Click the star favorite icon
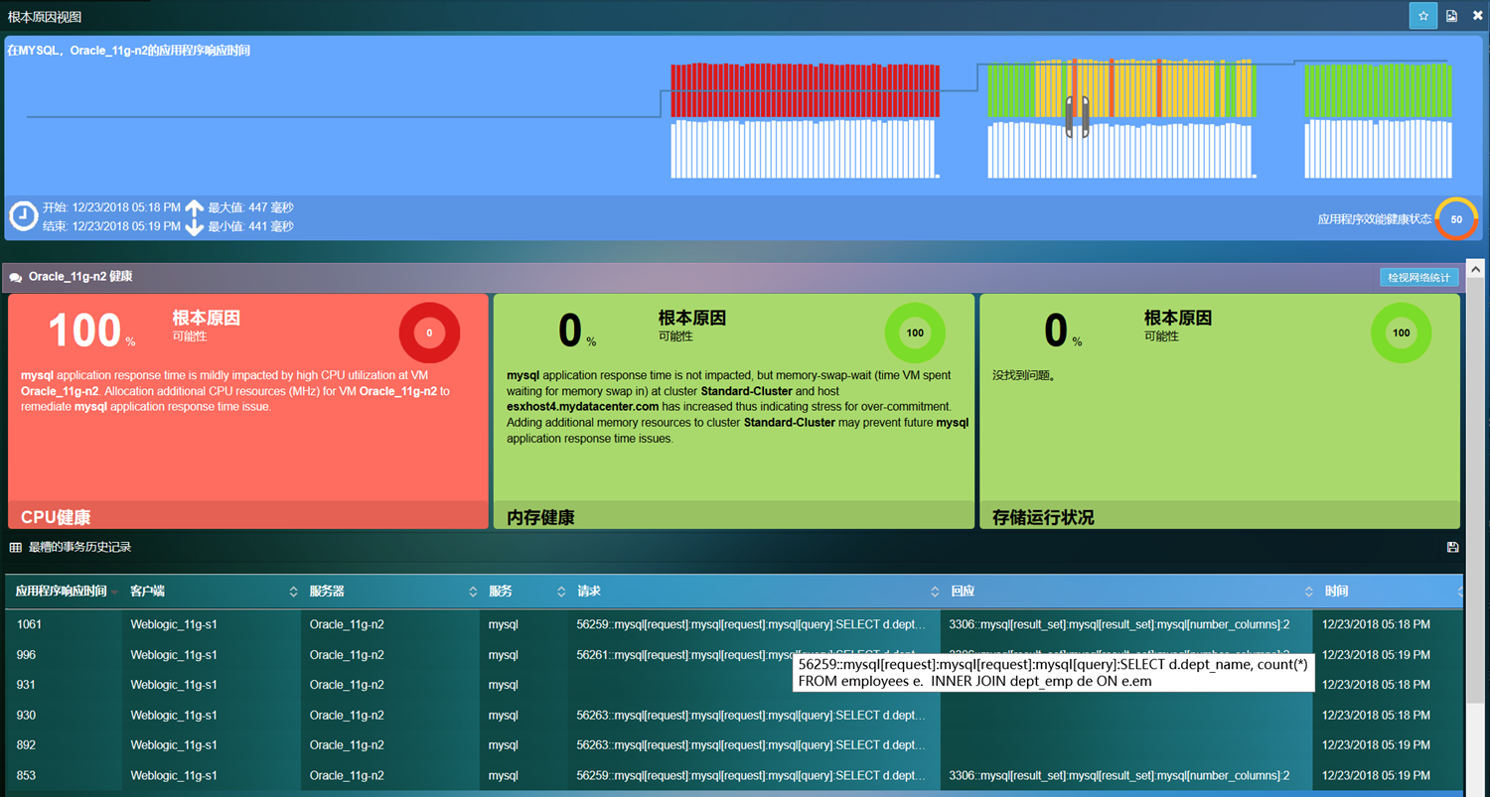Viewport: 1490px width, 797px height. click(1423, 16)
